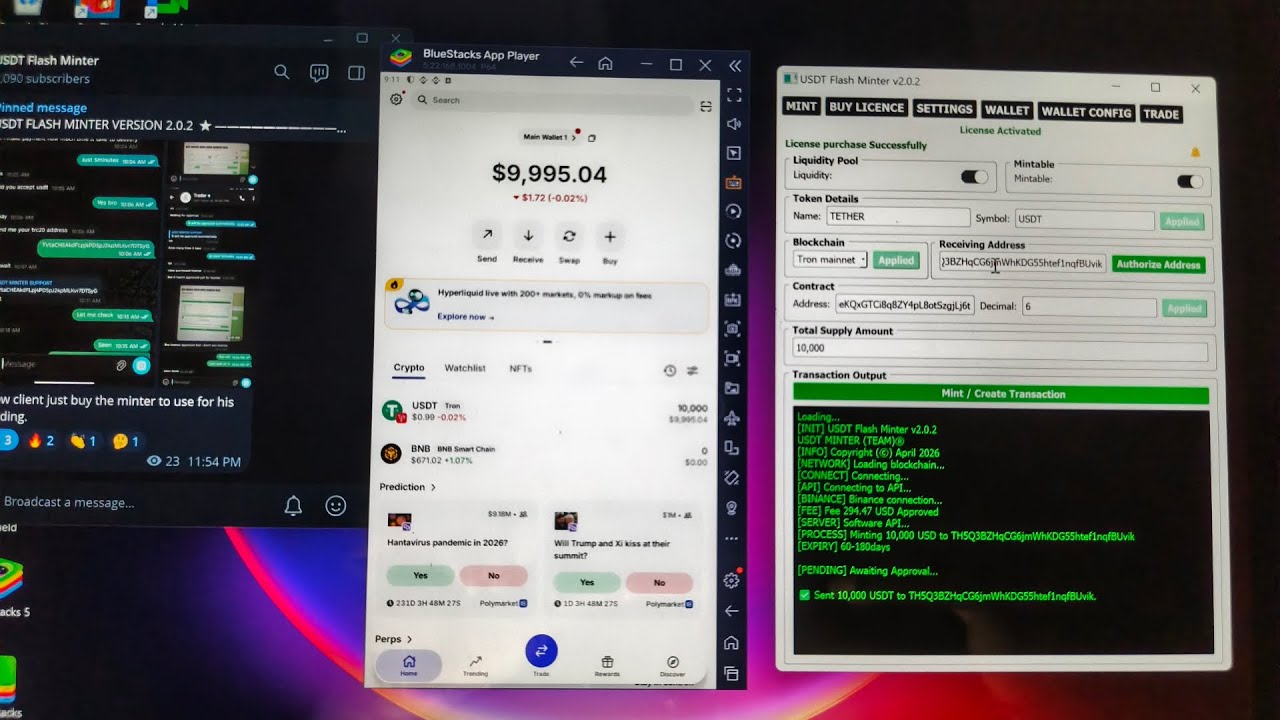Screen dimensions: 1280x720
Task: Click the BlueStacks title bar back arrow
Action: (x=576, y=63)
